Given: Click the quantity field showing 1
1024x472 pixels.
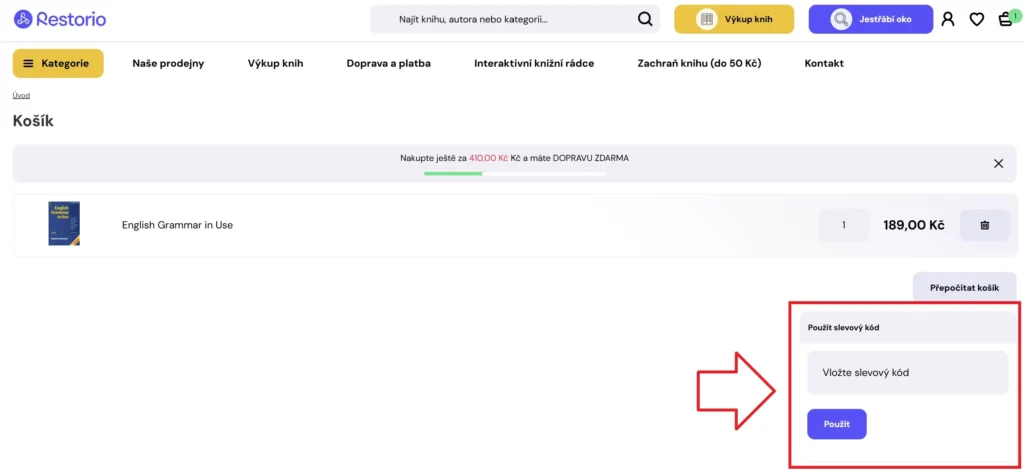Looking at the screenshot, I should coord(843,225).
